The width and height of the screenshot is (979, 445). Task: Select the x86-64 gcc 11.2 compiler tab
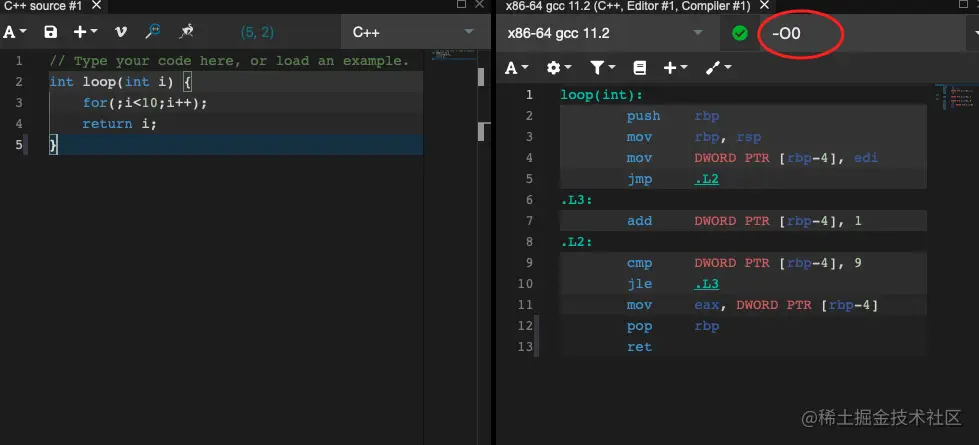(627, 6)
